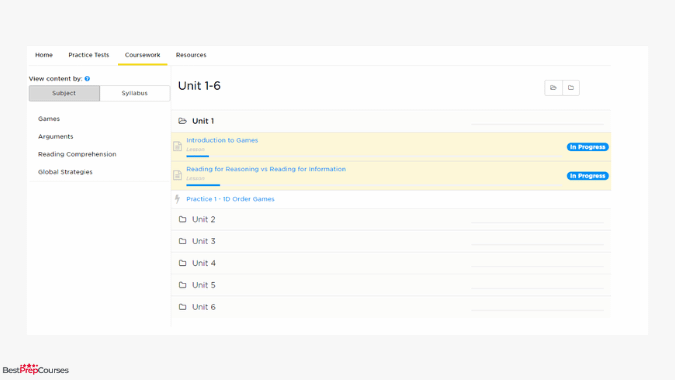Image resolution: width=675 pixels, height=380 pixels.
Task: Switch view to Subject
Action: tap(64, 93)
